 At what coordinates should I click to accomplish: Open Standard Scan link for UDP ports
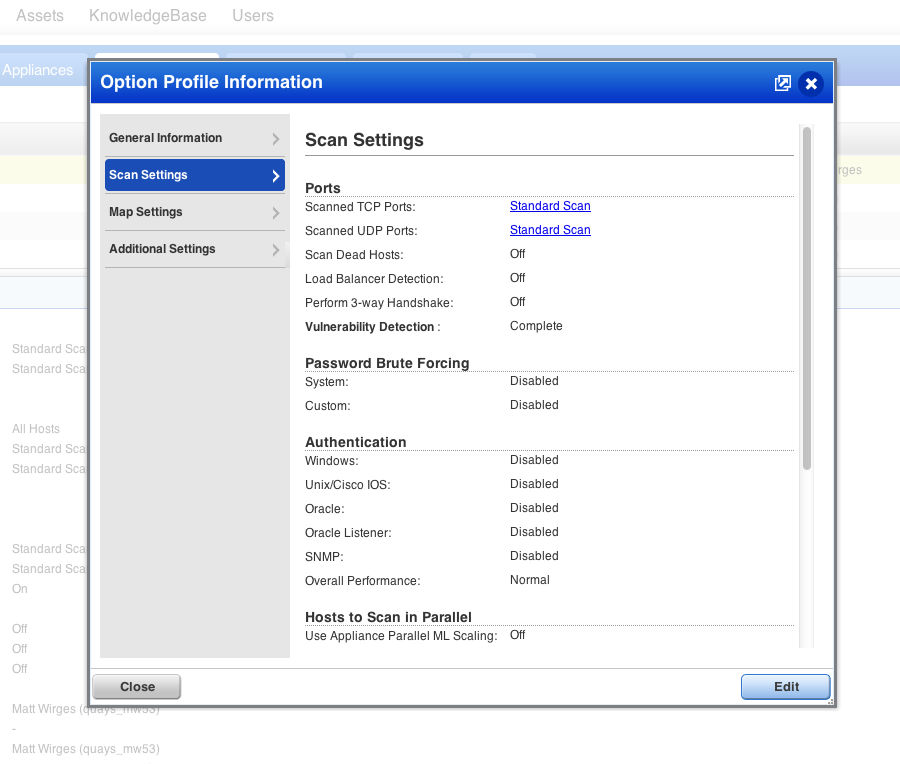(x=550, y=230)
